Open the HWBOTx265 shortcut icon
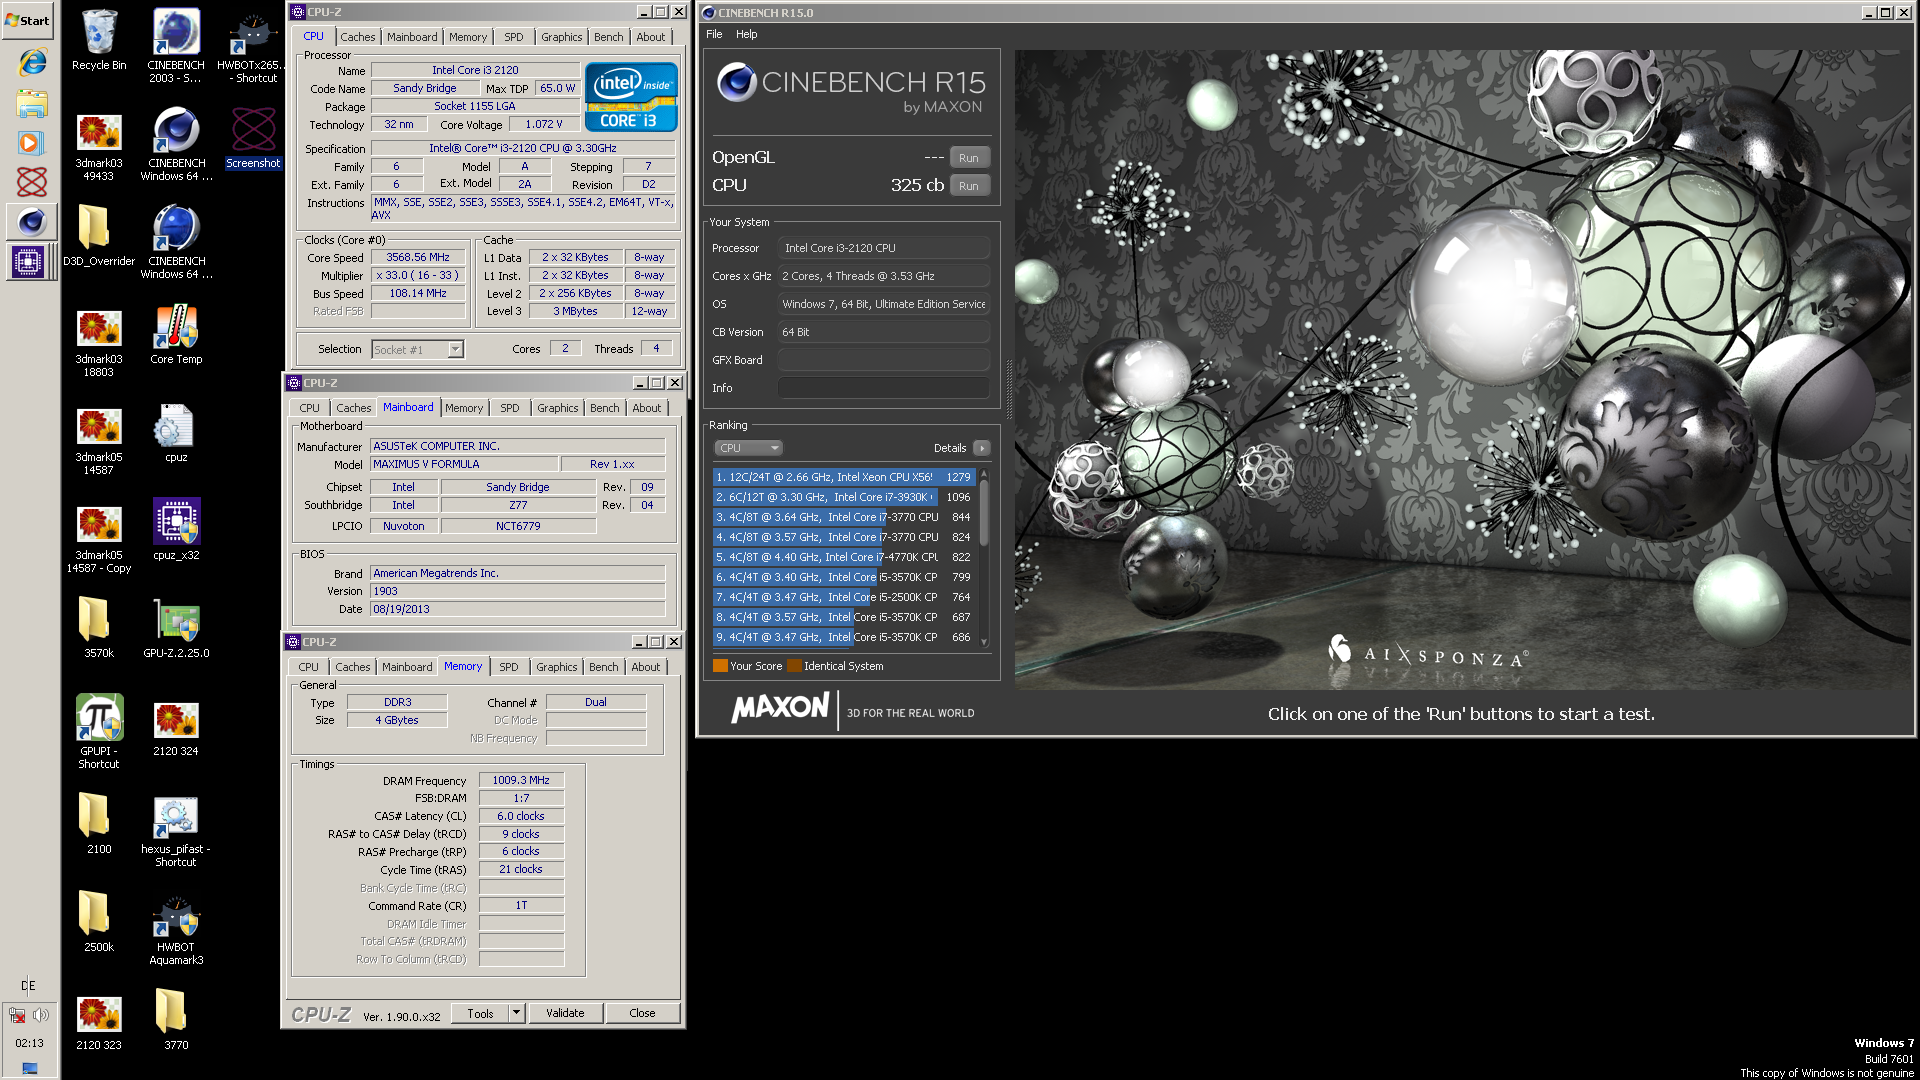The image size is (1920, 1080). 253,45
